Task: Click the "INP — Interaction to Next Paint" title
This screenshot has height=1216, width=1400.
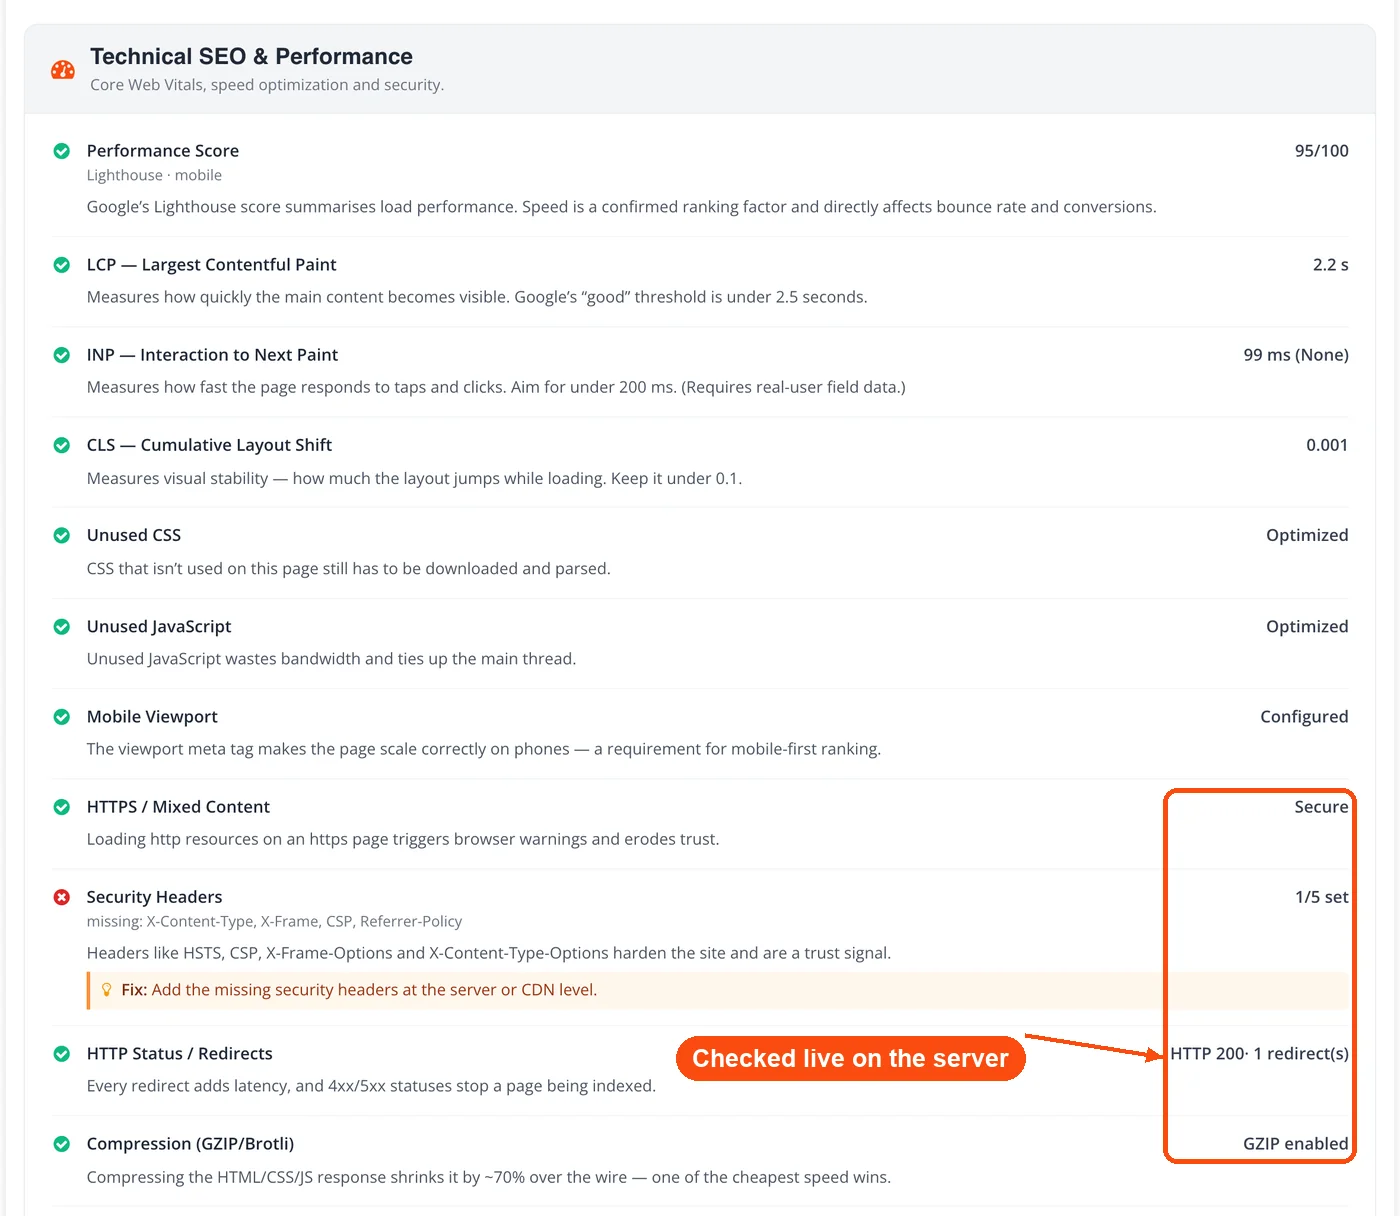Action: 212,355
